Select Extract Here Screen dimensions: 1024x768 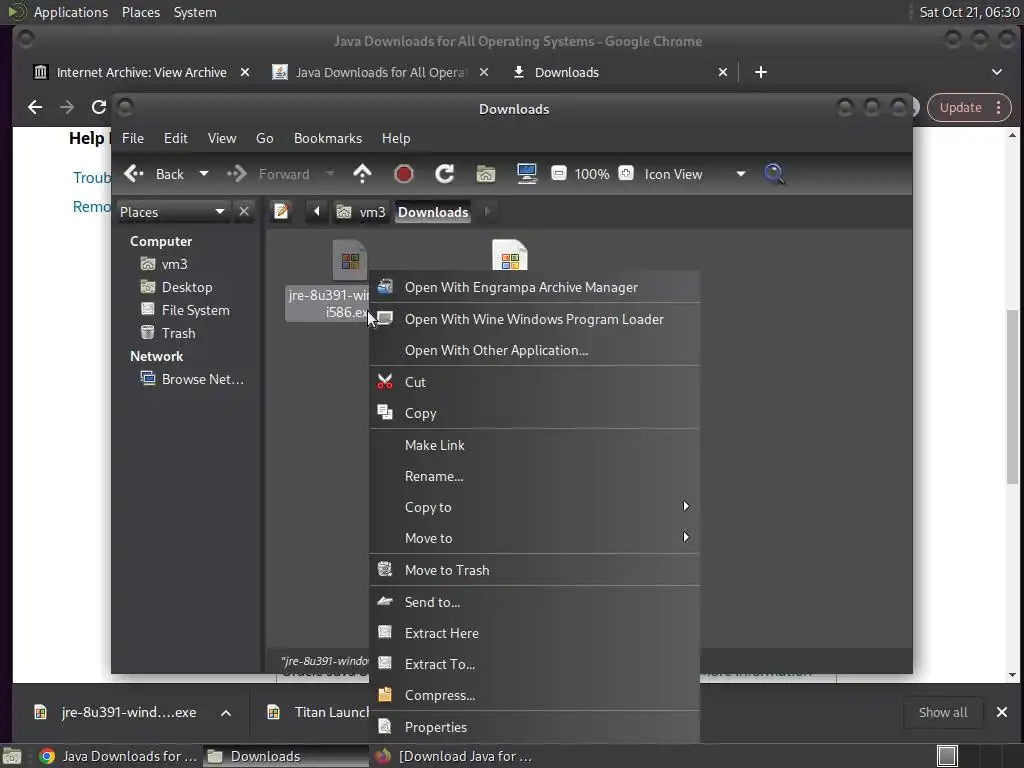click(x=534, y=633)
